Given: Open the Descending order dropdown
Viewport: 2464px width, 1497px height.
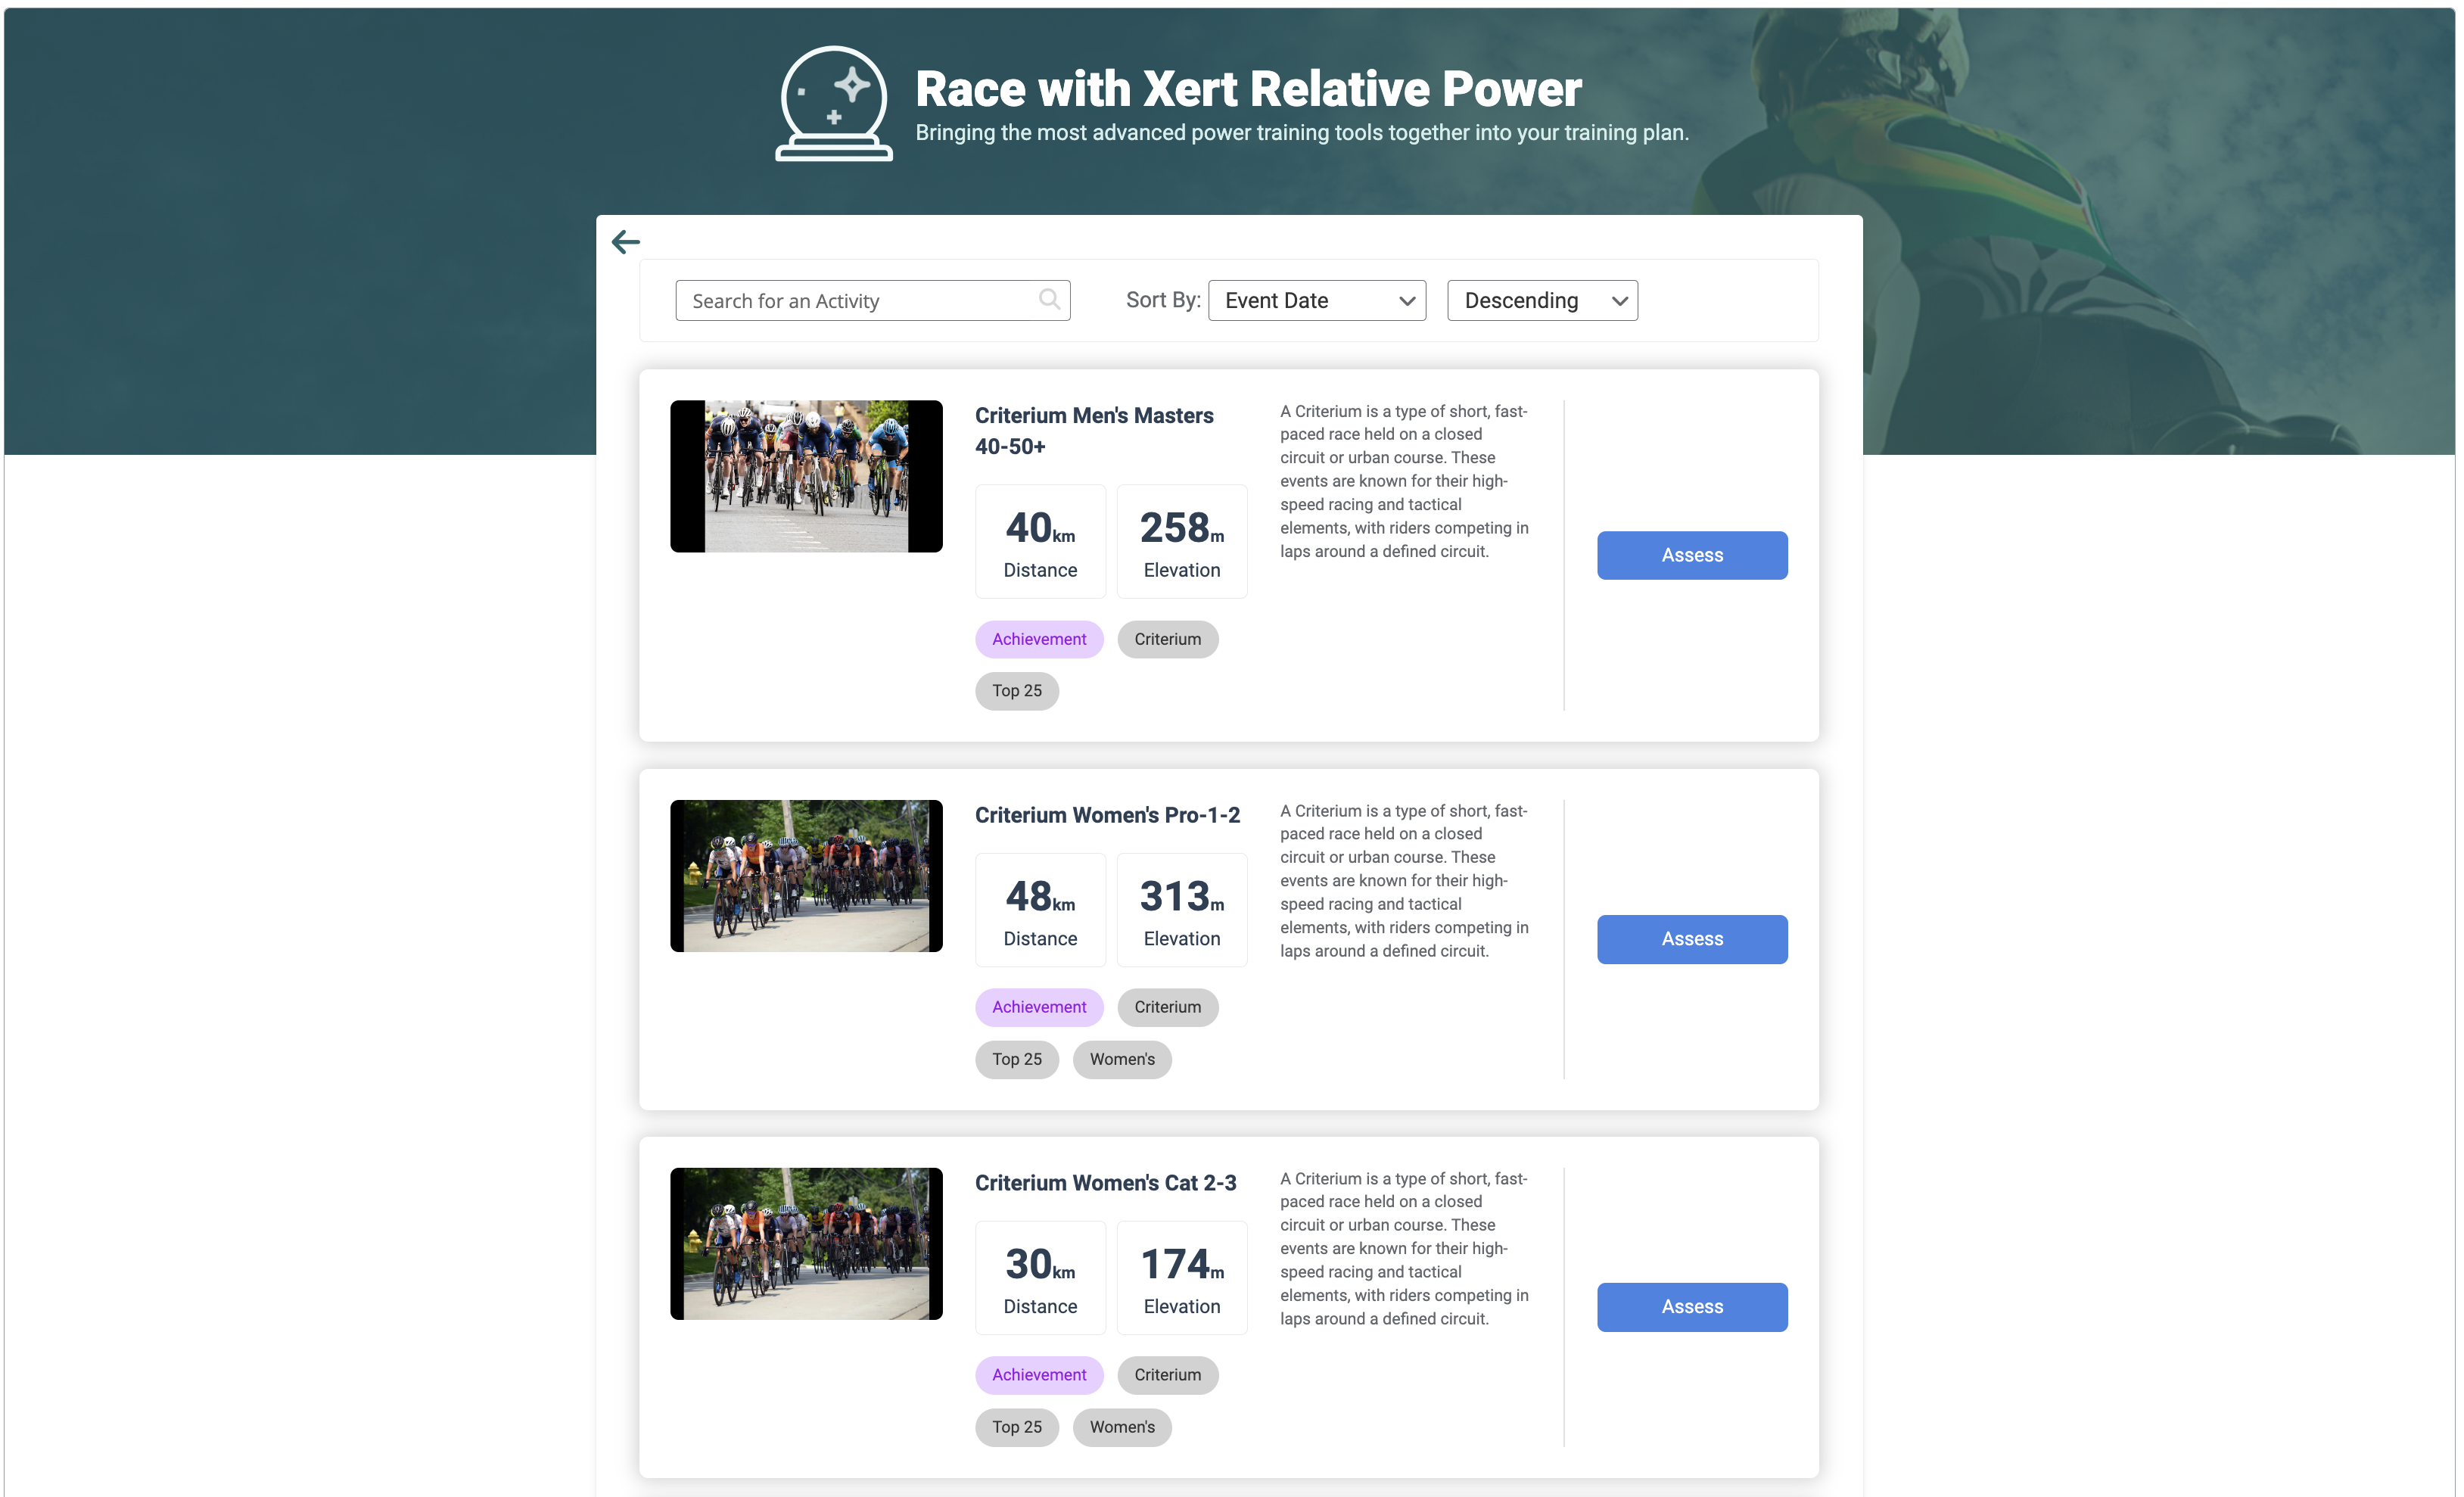Looking at the screenshot, I should (1541, 301).
